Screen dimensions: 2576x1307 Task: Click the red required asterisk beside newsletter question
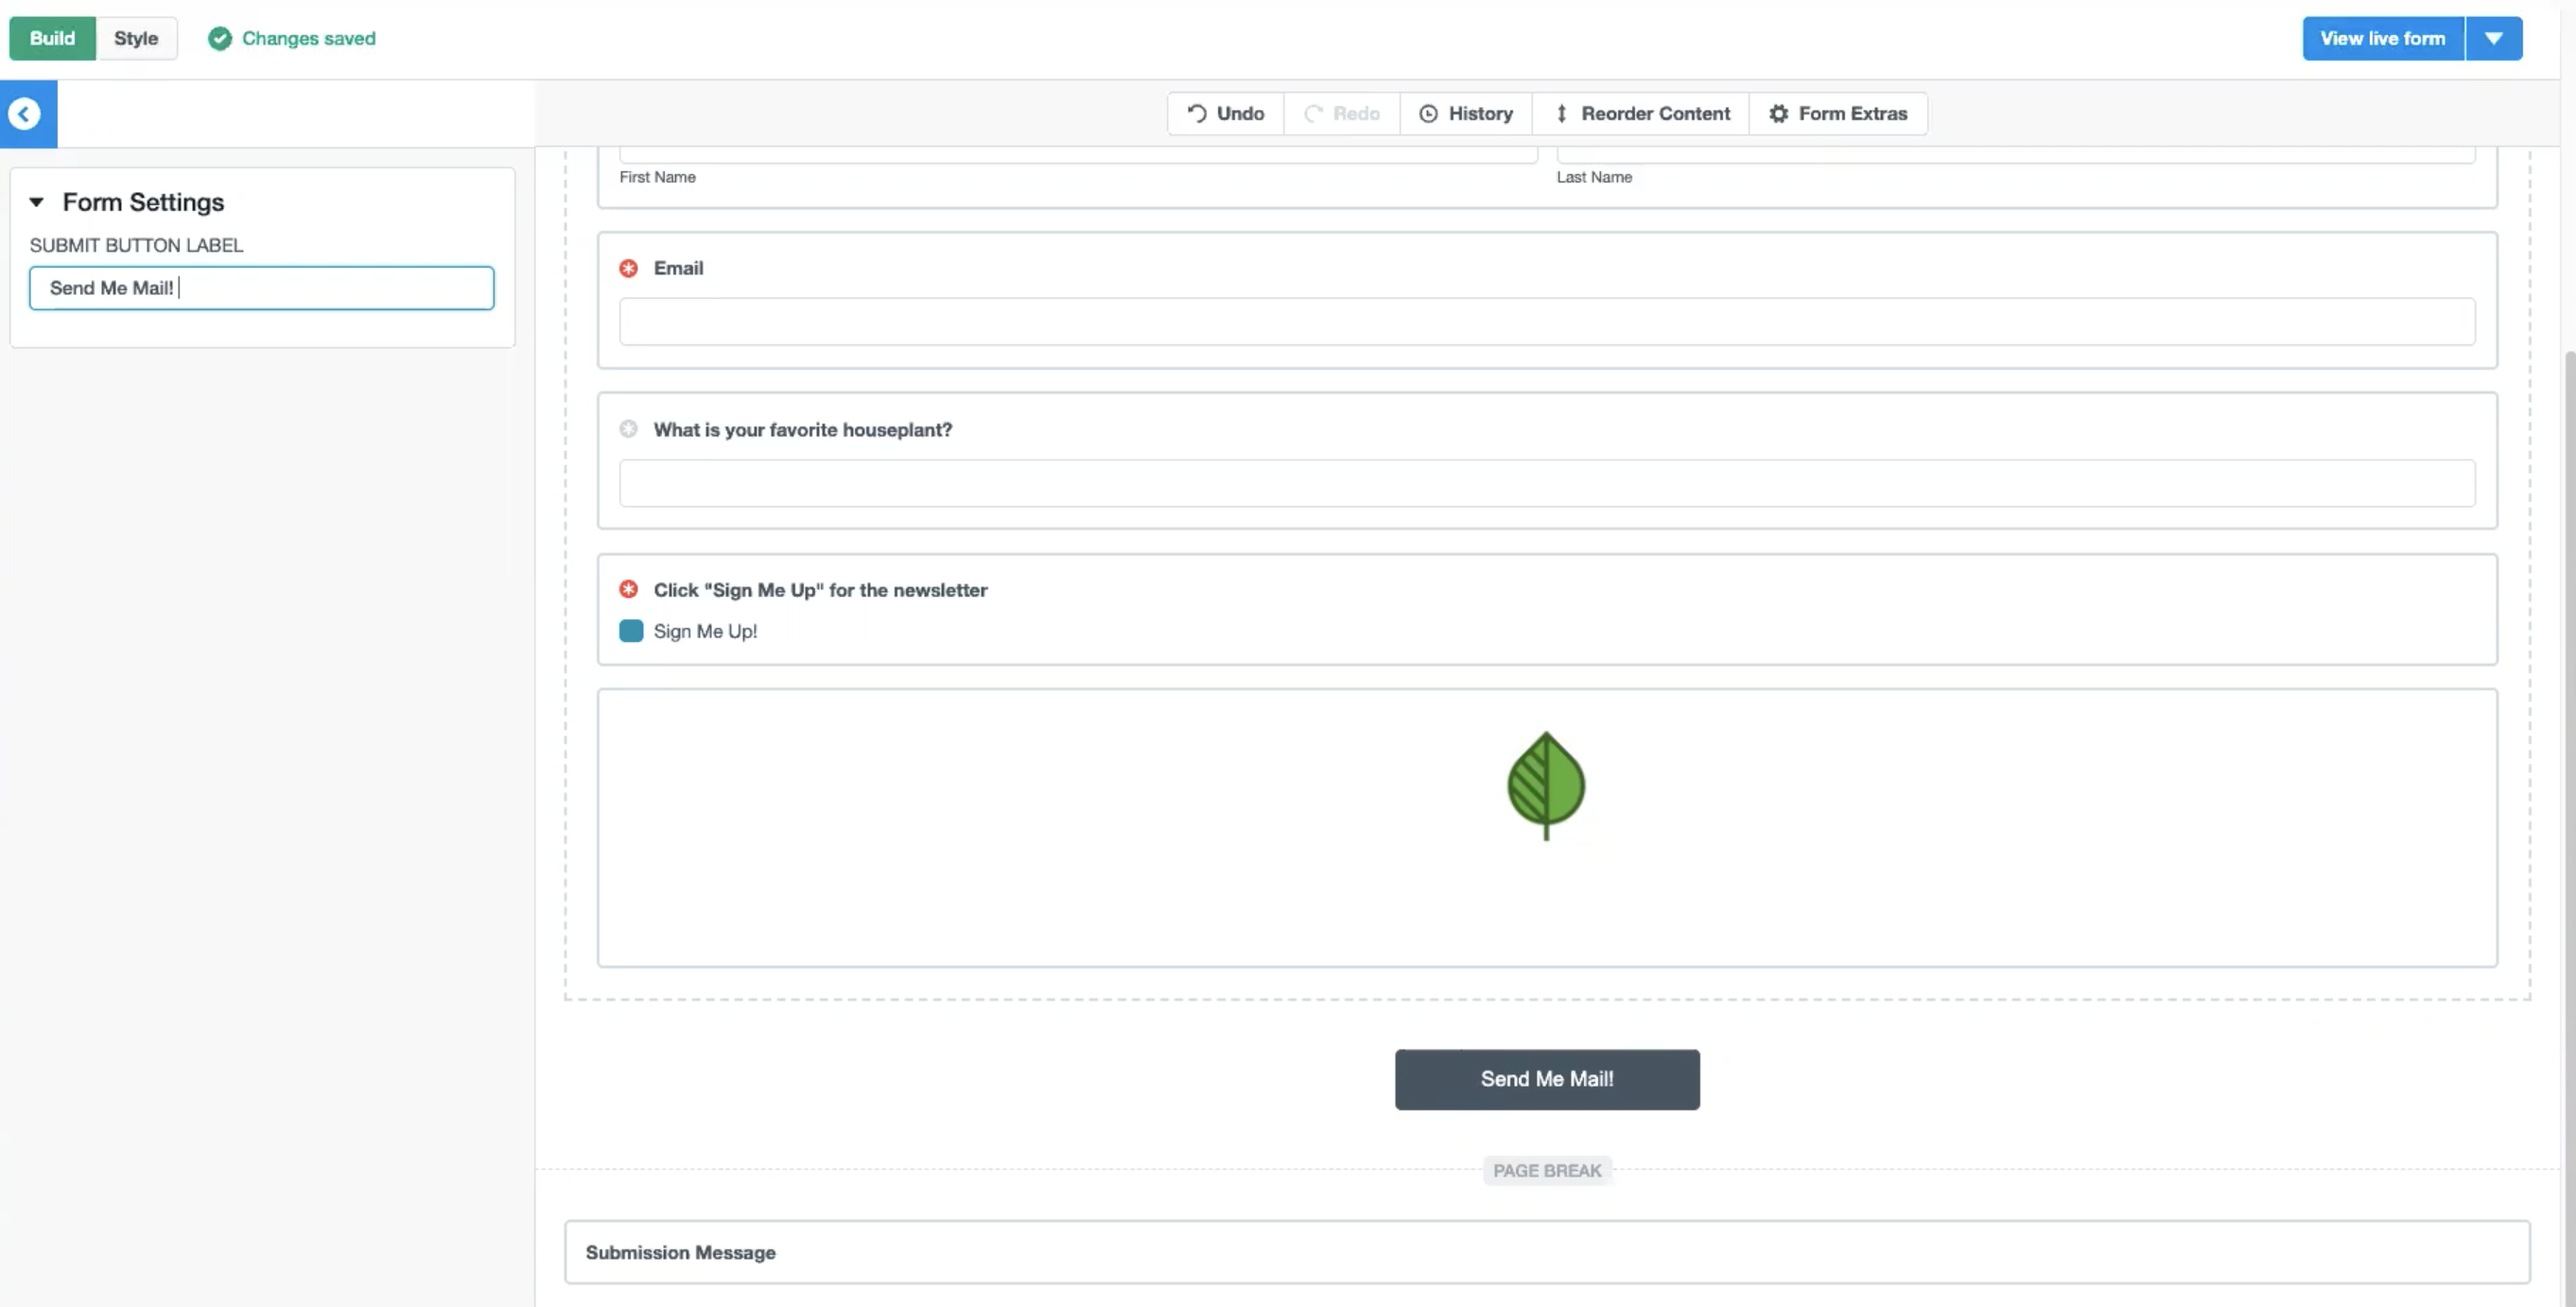[628, 590]
